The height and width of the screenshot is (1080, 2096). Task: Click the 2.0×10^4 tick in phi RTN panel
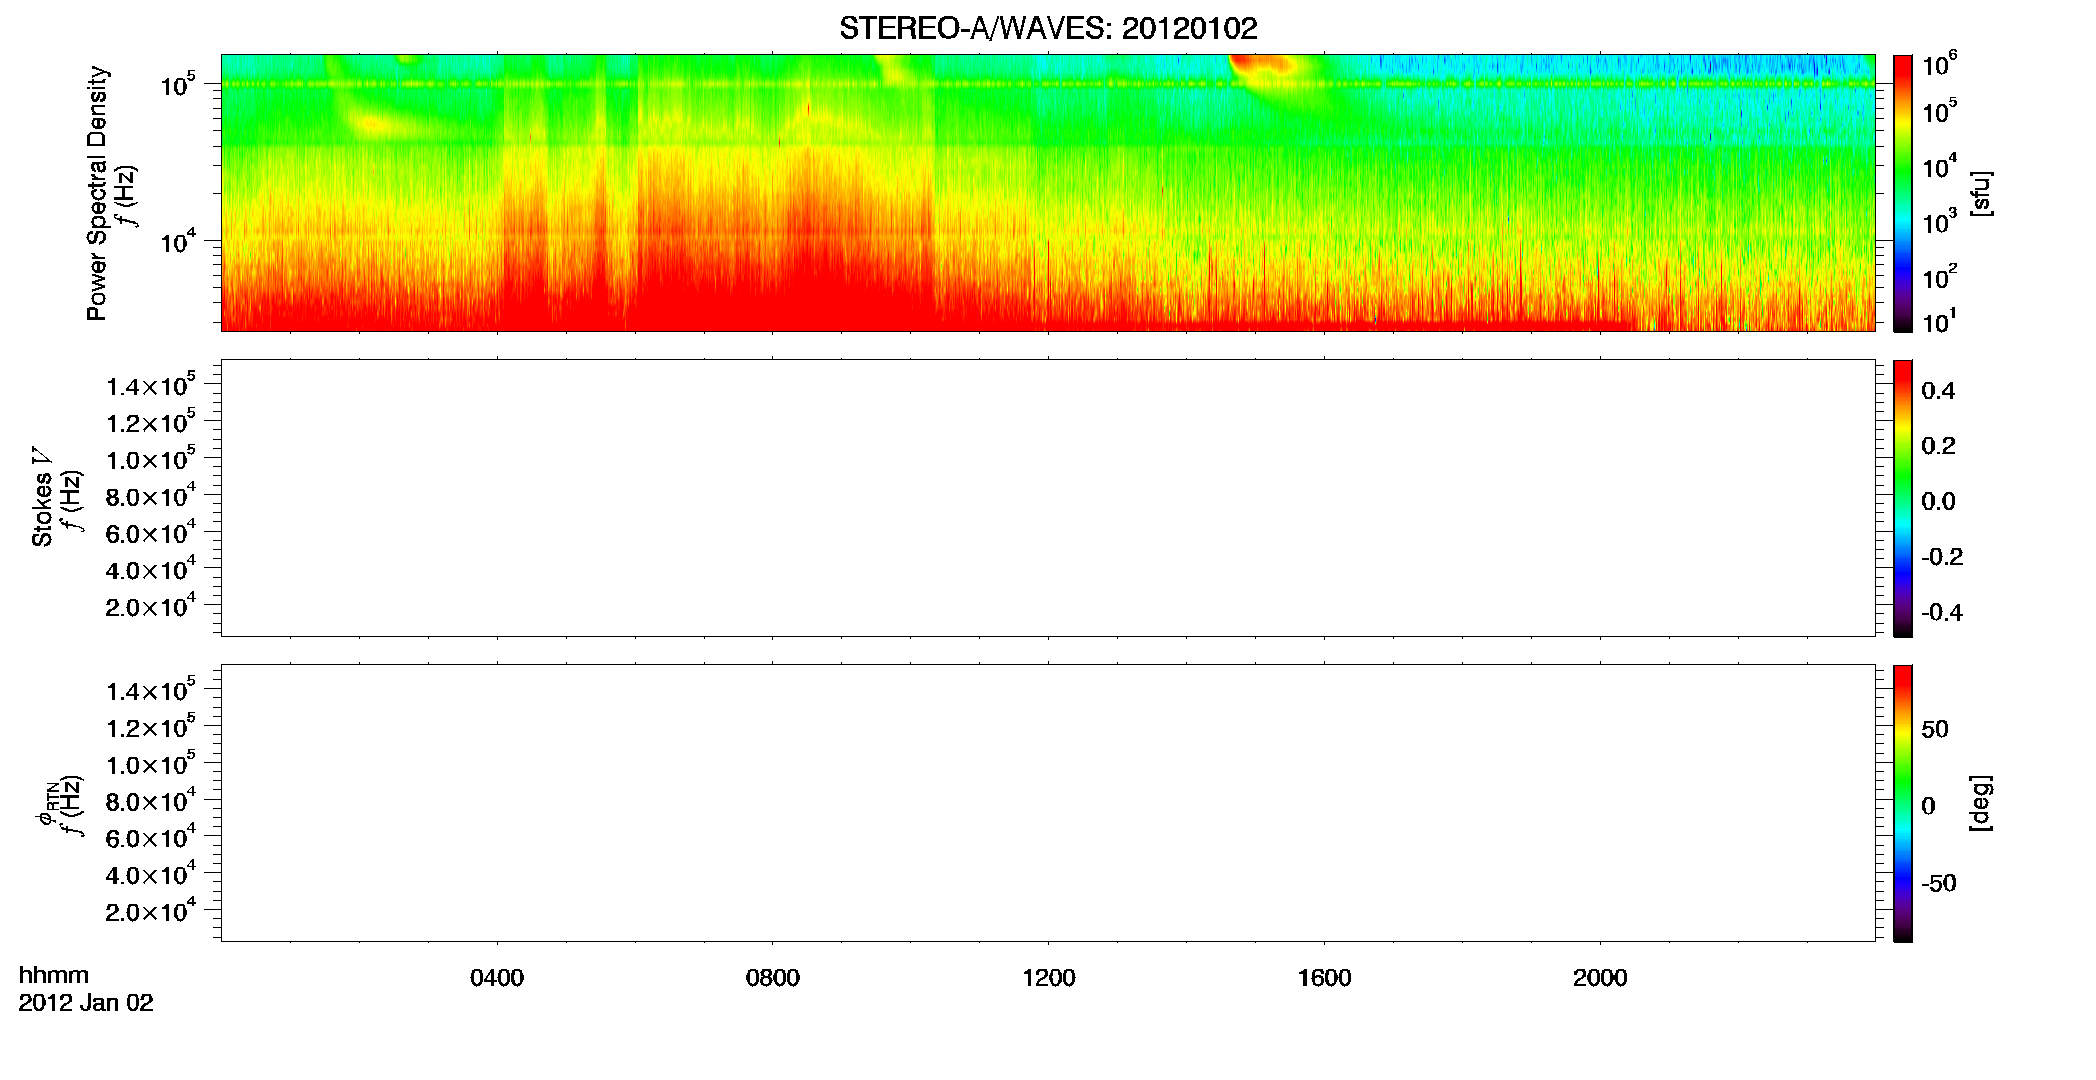(151, 910)
